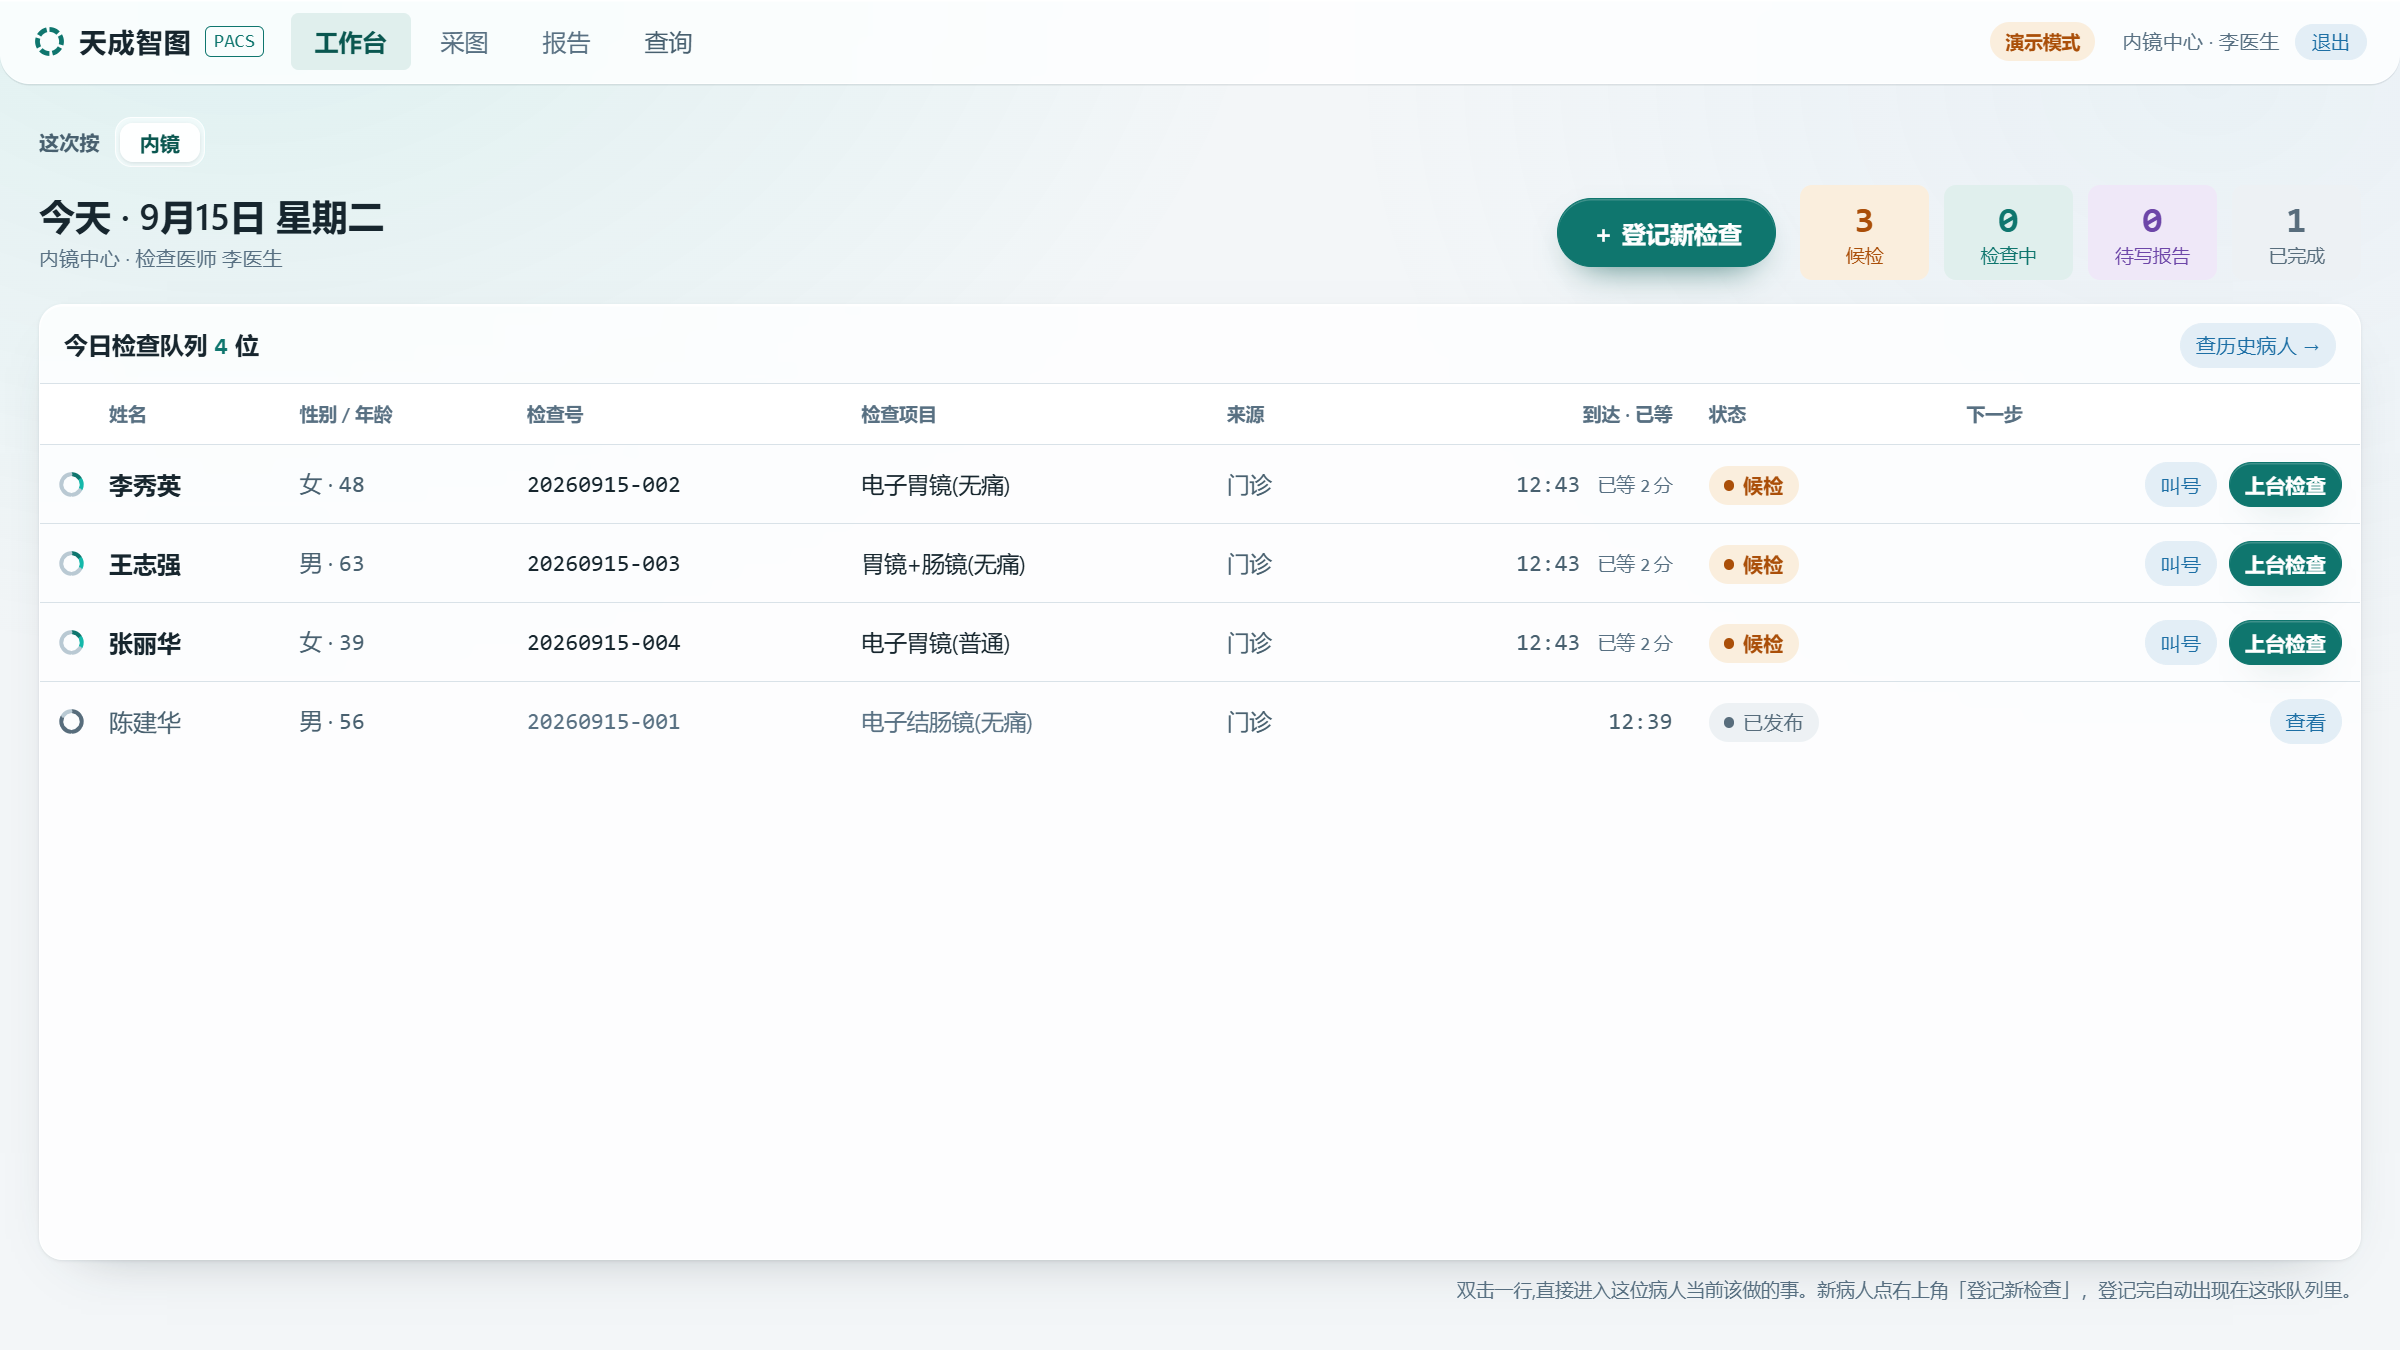Open the 查历史病人 link

click(x=2258, y=346)
